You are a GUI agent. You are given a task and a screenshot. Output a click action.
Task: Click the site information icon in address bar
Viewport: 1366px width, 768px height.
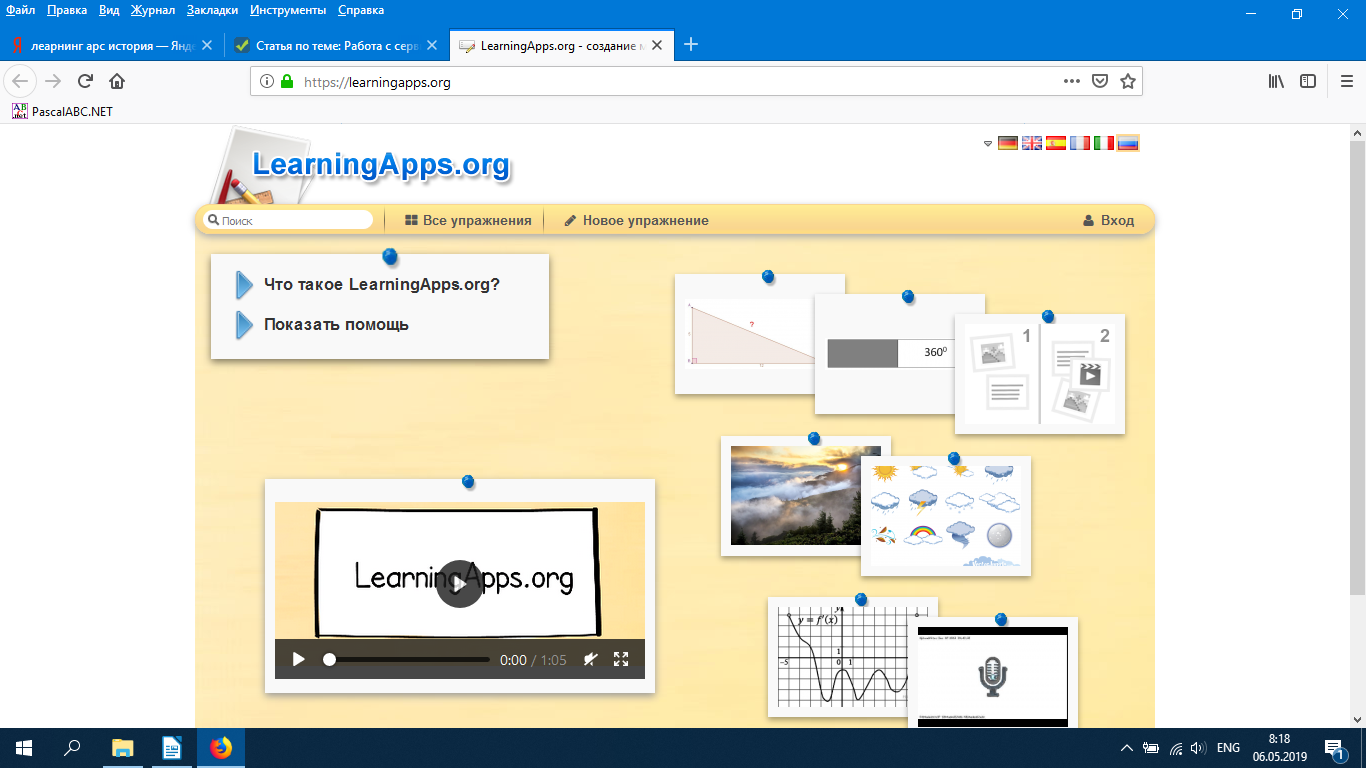click(x=267, y=82)
